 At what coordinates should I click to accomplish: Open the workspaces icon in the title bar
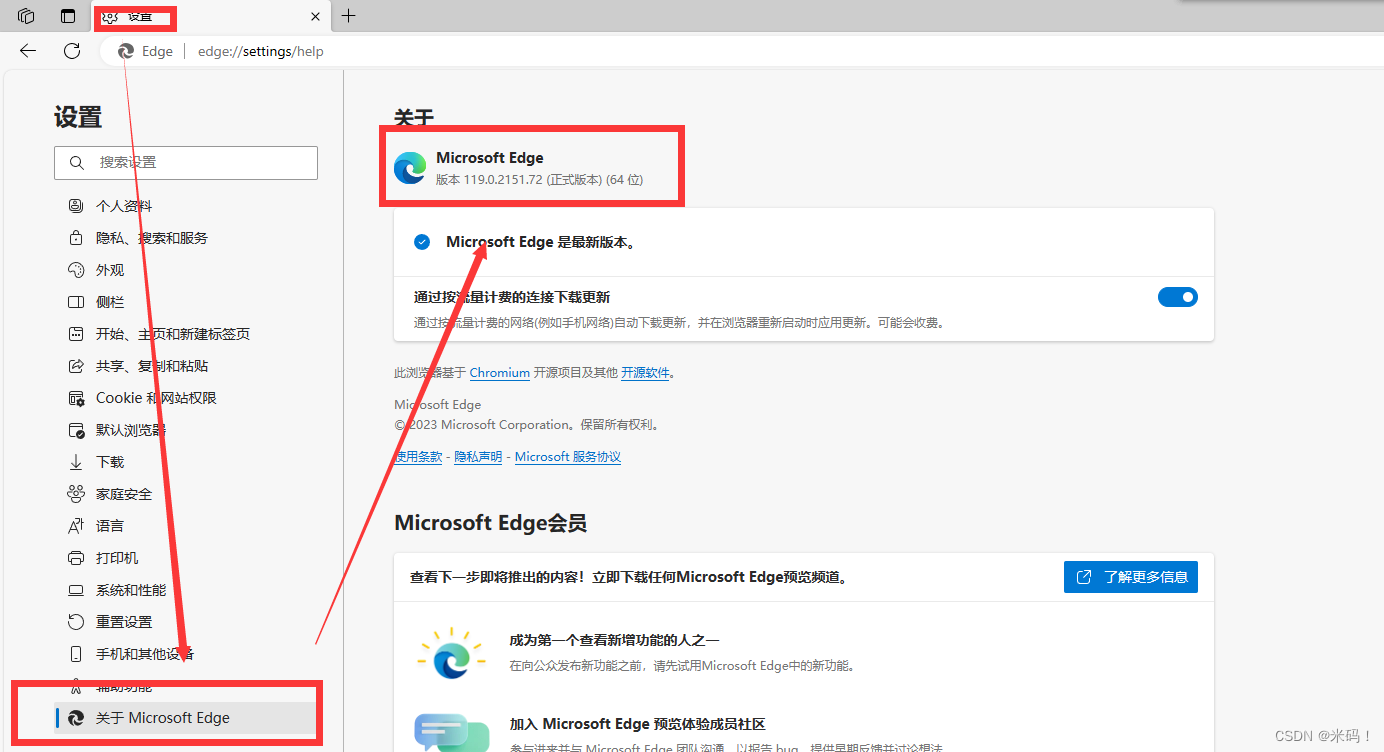(x=26, y=16)
